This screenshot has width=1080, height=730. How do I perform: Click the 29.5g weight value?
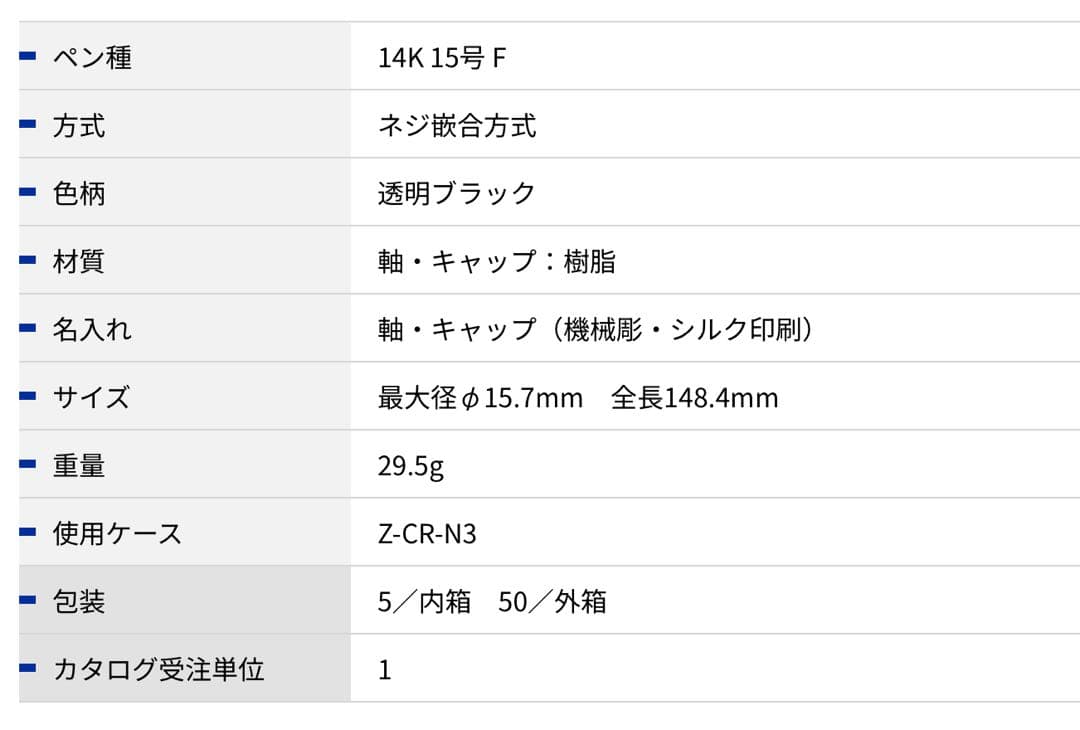(411, 466)
